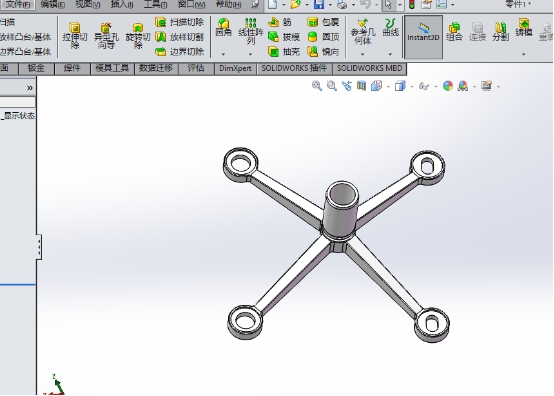Viewport: 554px width, 396px height.
Task: Open the 参考几何体 reference geometry tool
Action: pos(363,31)
